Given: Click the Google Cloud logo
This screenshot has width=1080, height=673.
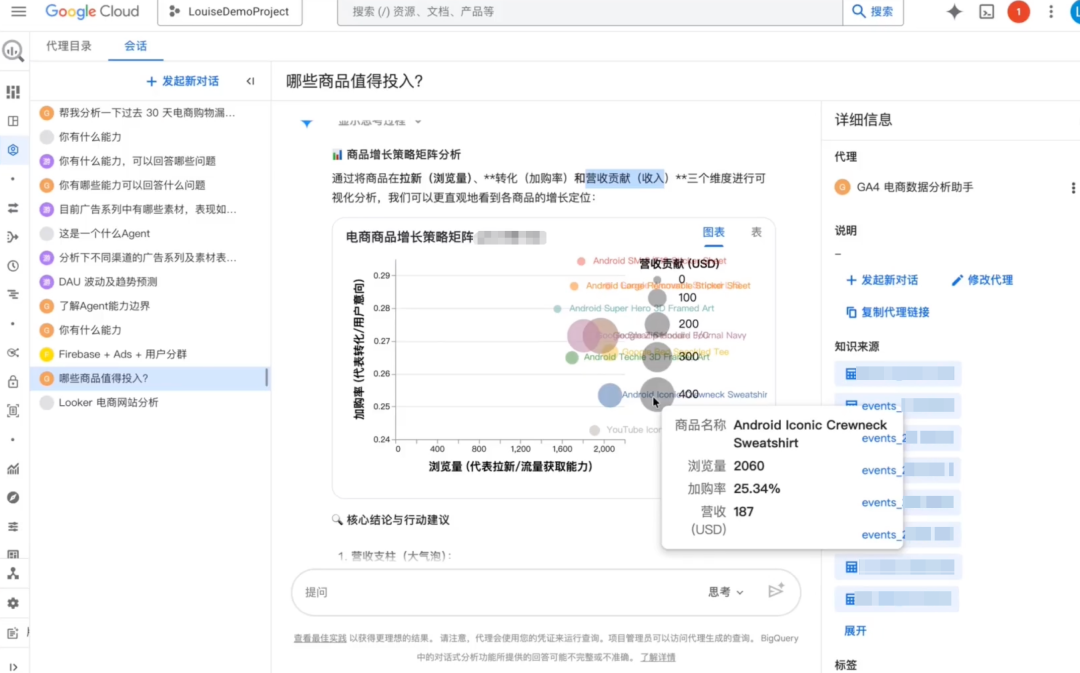Looking at the screenshot, I should [92, 12].
